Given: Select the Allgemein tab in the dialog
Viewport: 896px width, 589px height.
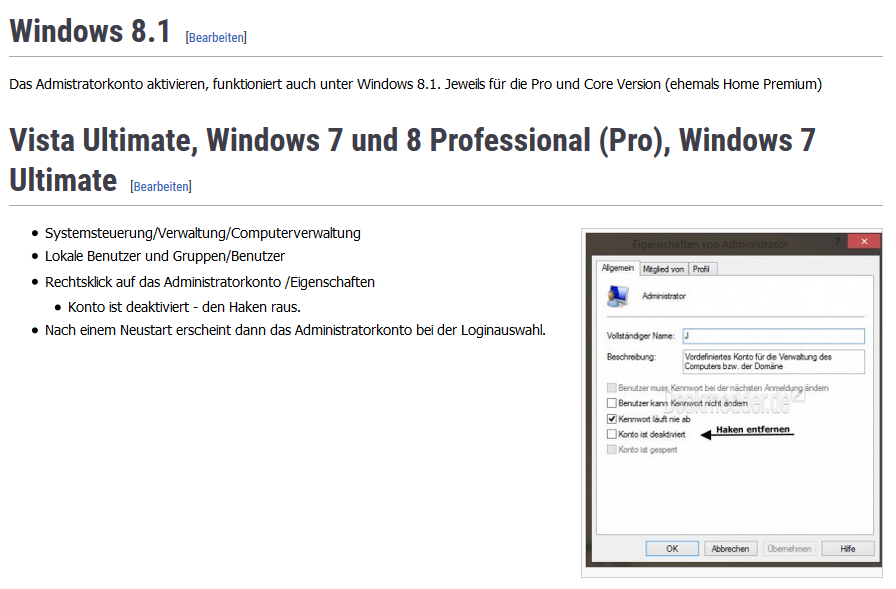Looking at the screenshot, I should (x=618, y=268).
